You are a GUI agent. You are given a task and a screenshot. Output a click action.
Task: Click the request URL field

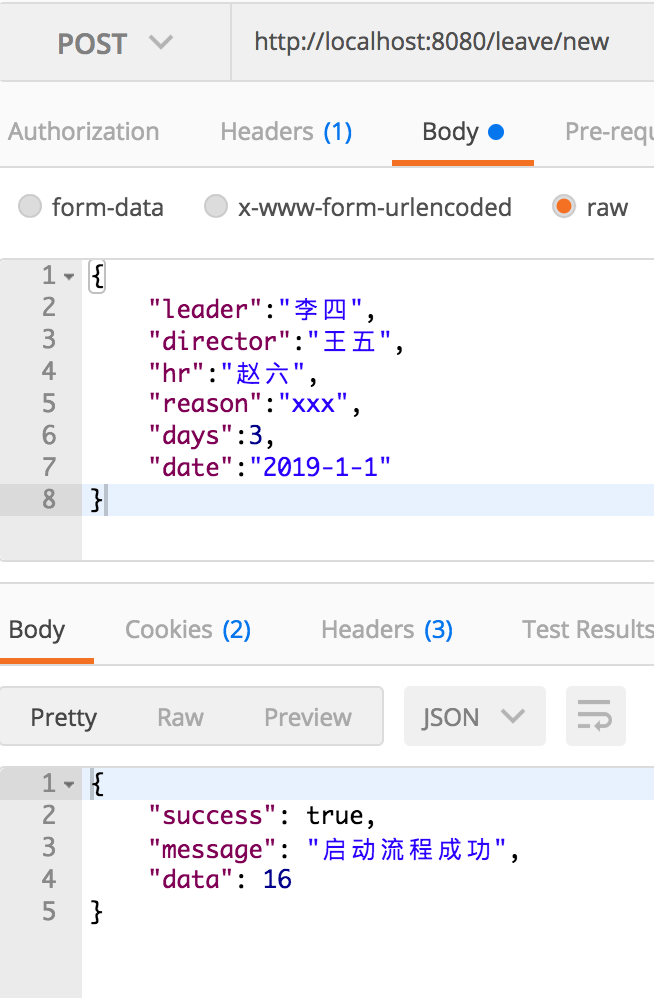[440, 42]
